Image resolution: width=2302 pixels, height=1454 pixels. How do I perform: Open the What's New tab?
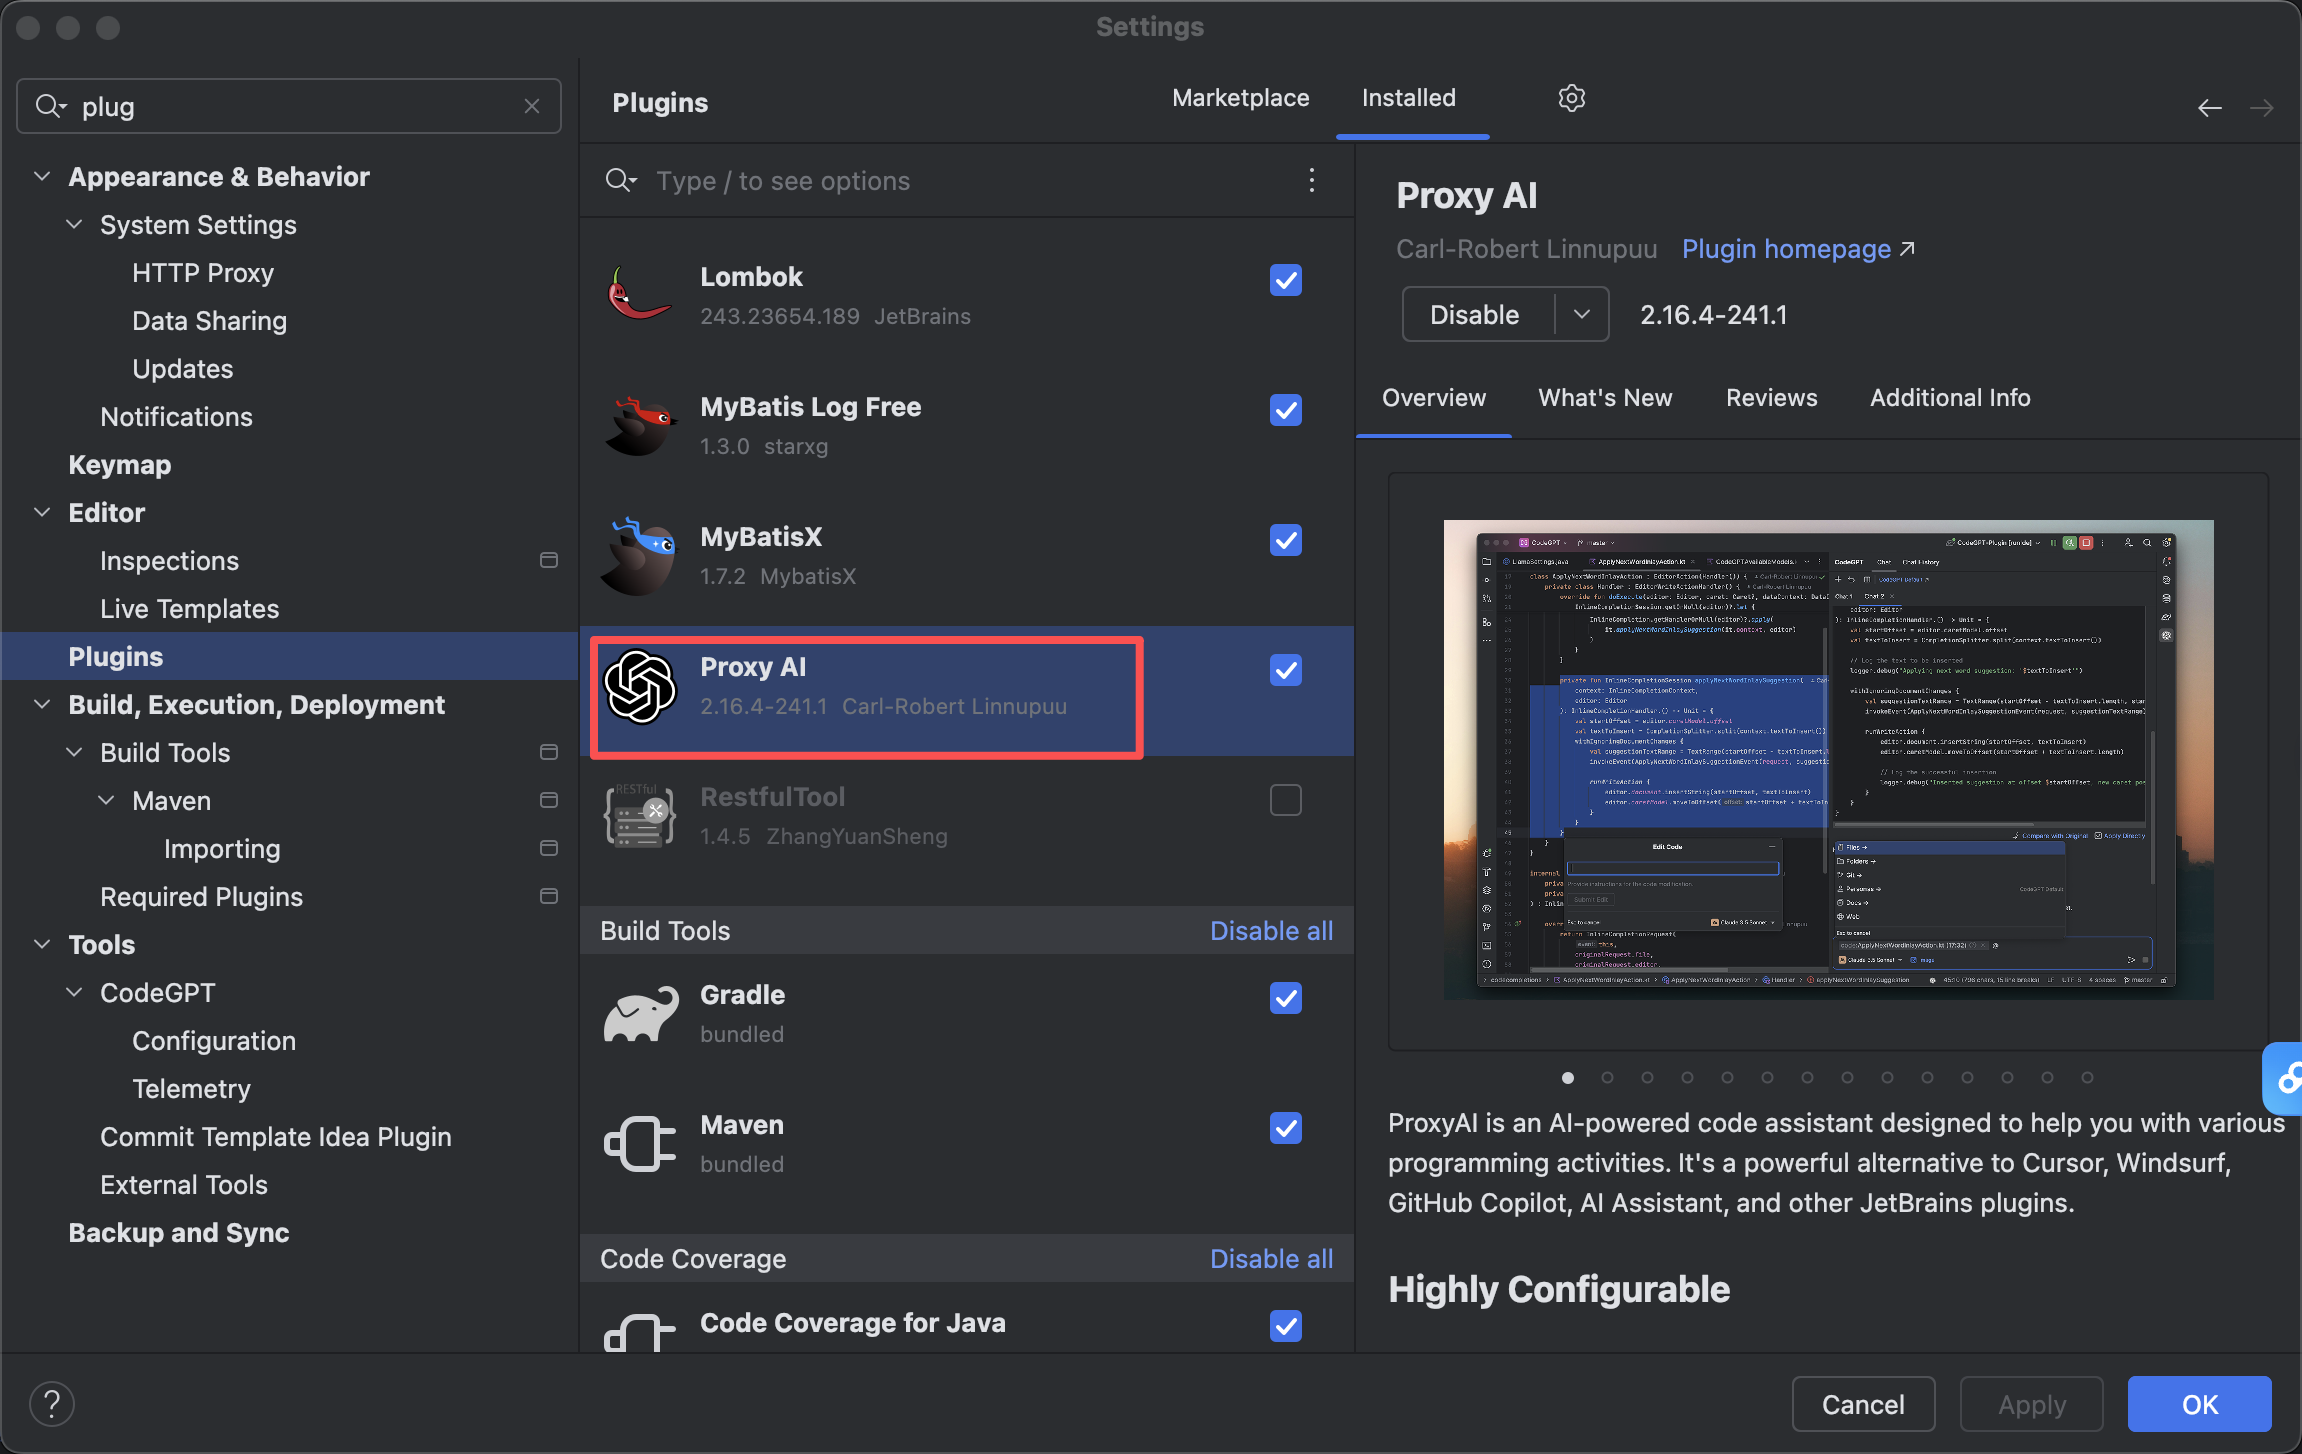[x=1605, y=398]
